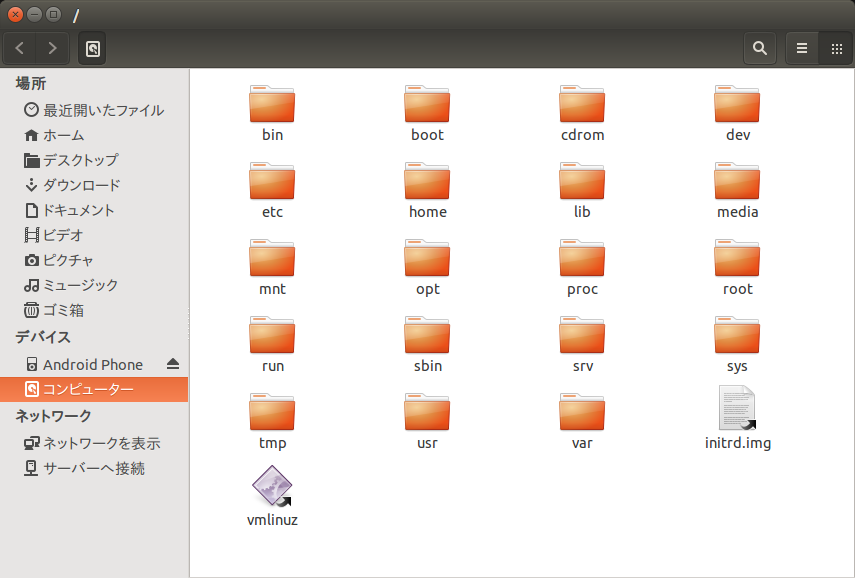This screenshot has height=578, width=855.
Task: Open 最近開いたファイル in sidebar
Action: (94, 110)
